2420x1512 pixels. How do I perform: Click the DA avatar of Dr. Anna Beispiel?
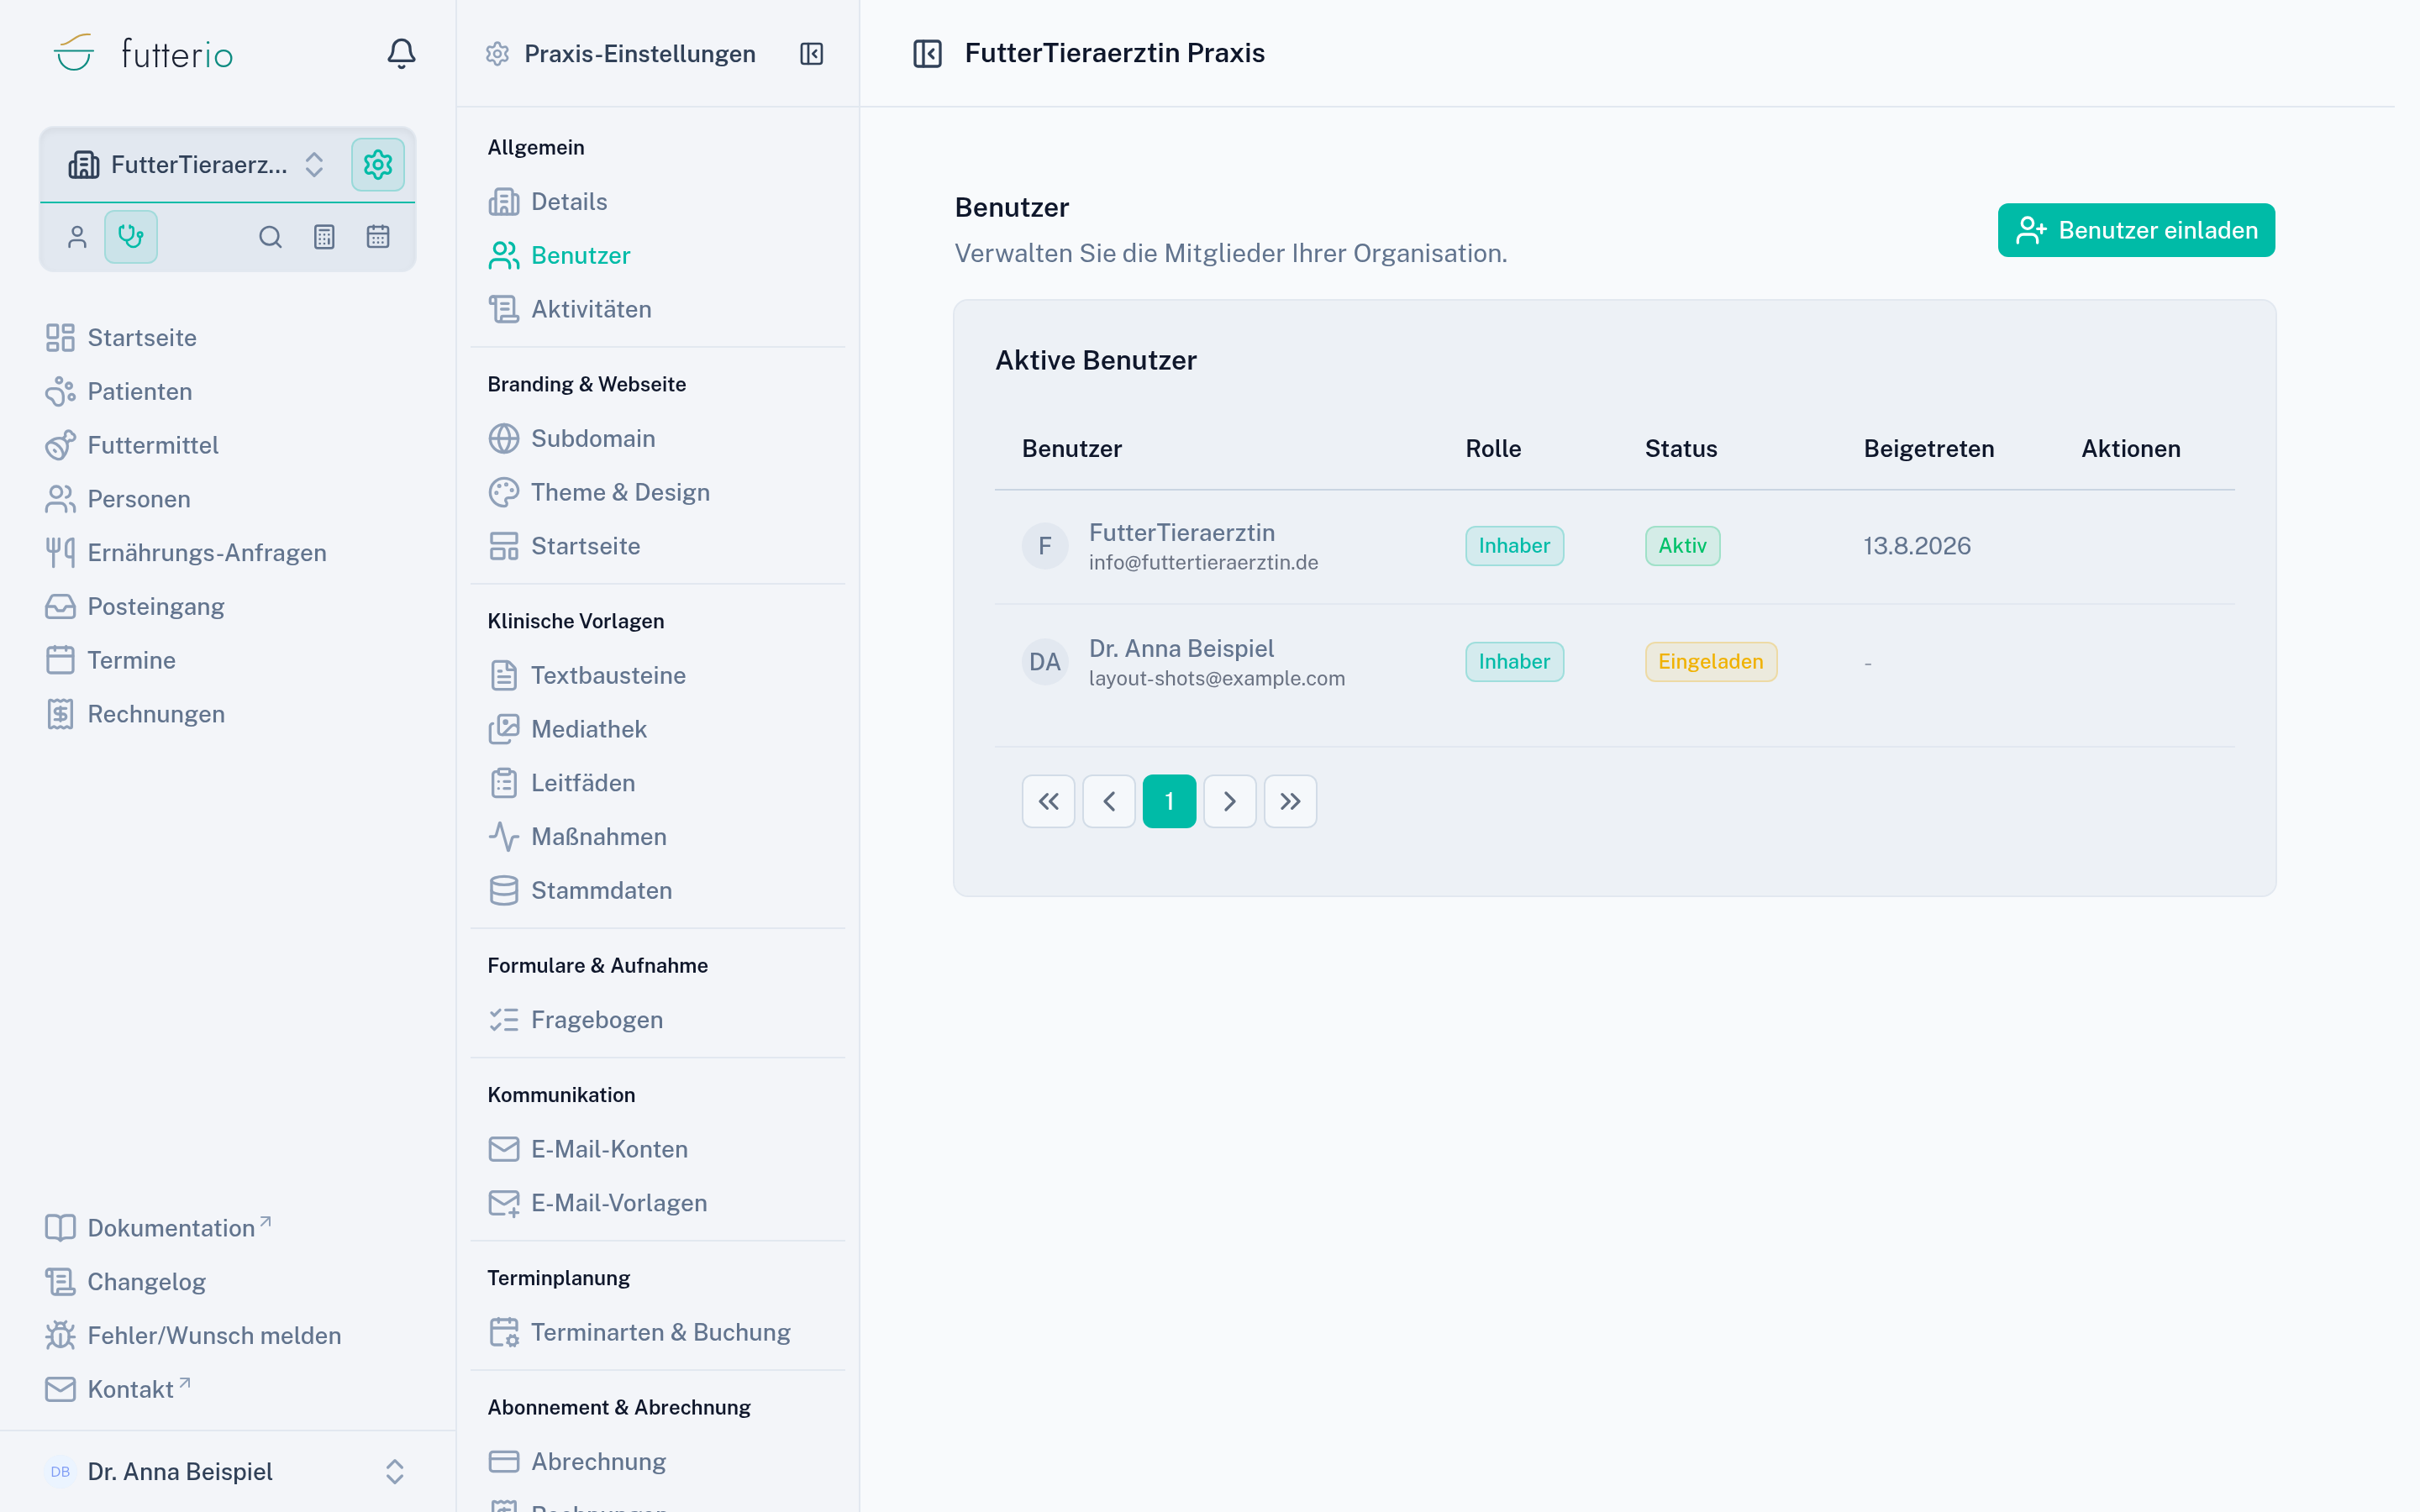[1045, 662]
